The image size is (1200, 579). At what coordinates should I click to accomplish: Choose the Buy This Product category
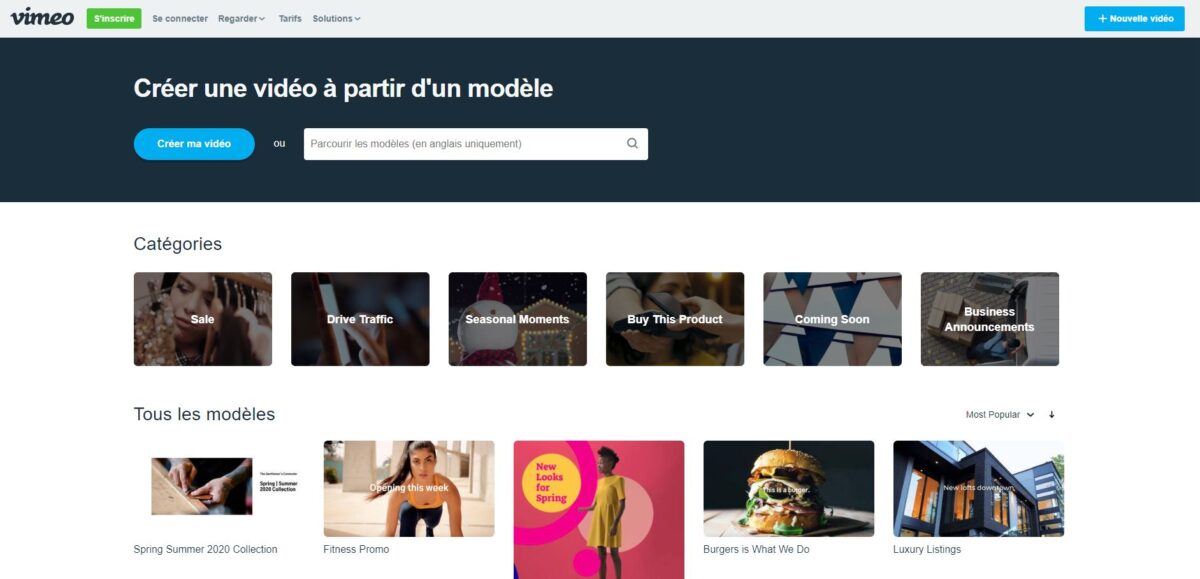(x=675, y=319)
